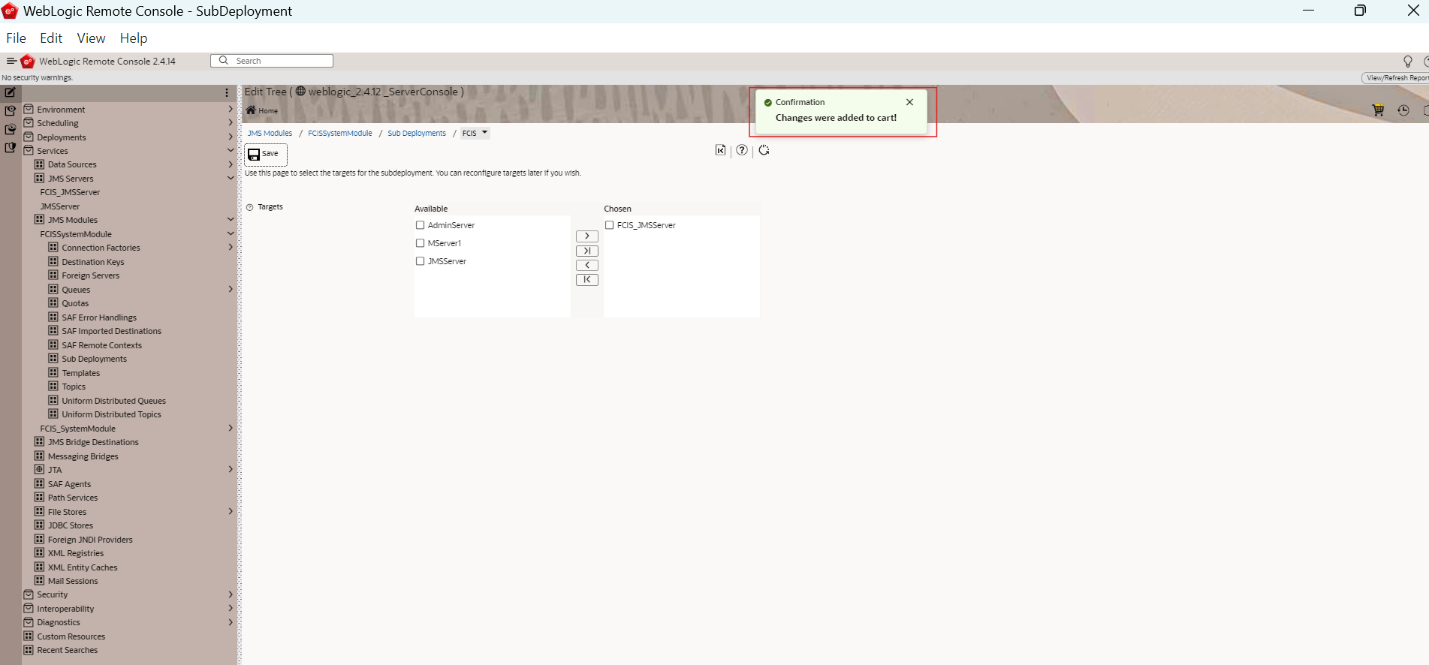Select Uniform Distributed Queues tree item
1429x665 pixels.
click(x=114, y=400)
